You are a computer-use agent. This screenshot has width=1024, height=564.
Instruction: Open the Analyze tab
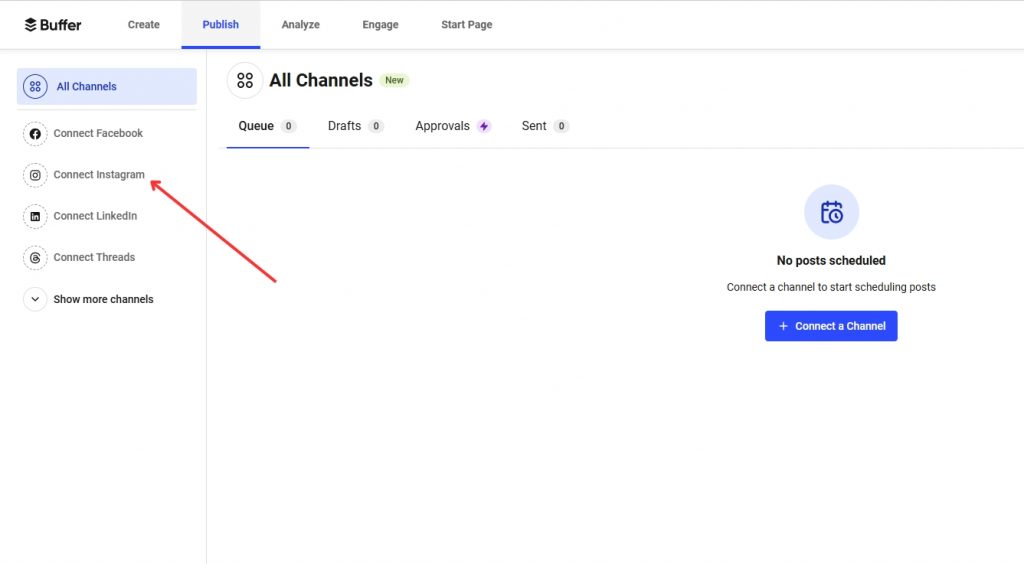(300, 25)
